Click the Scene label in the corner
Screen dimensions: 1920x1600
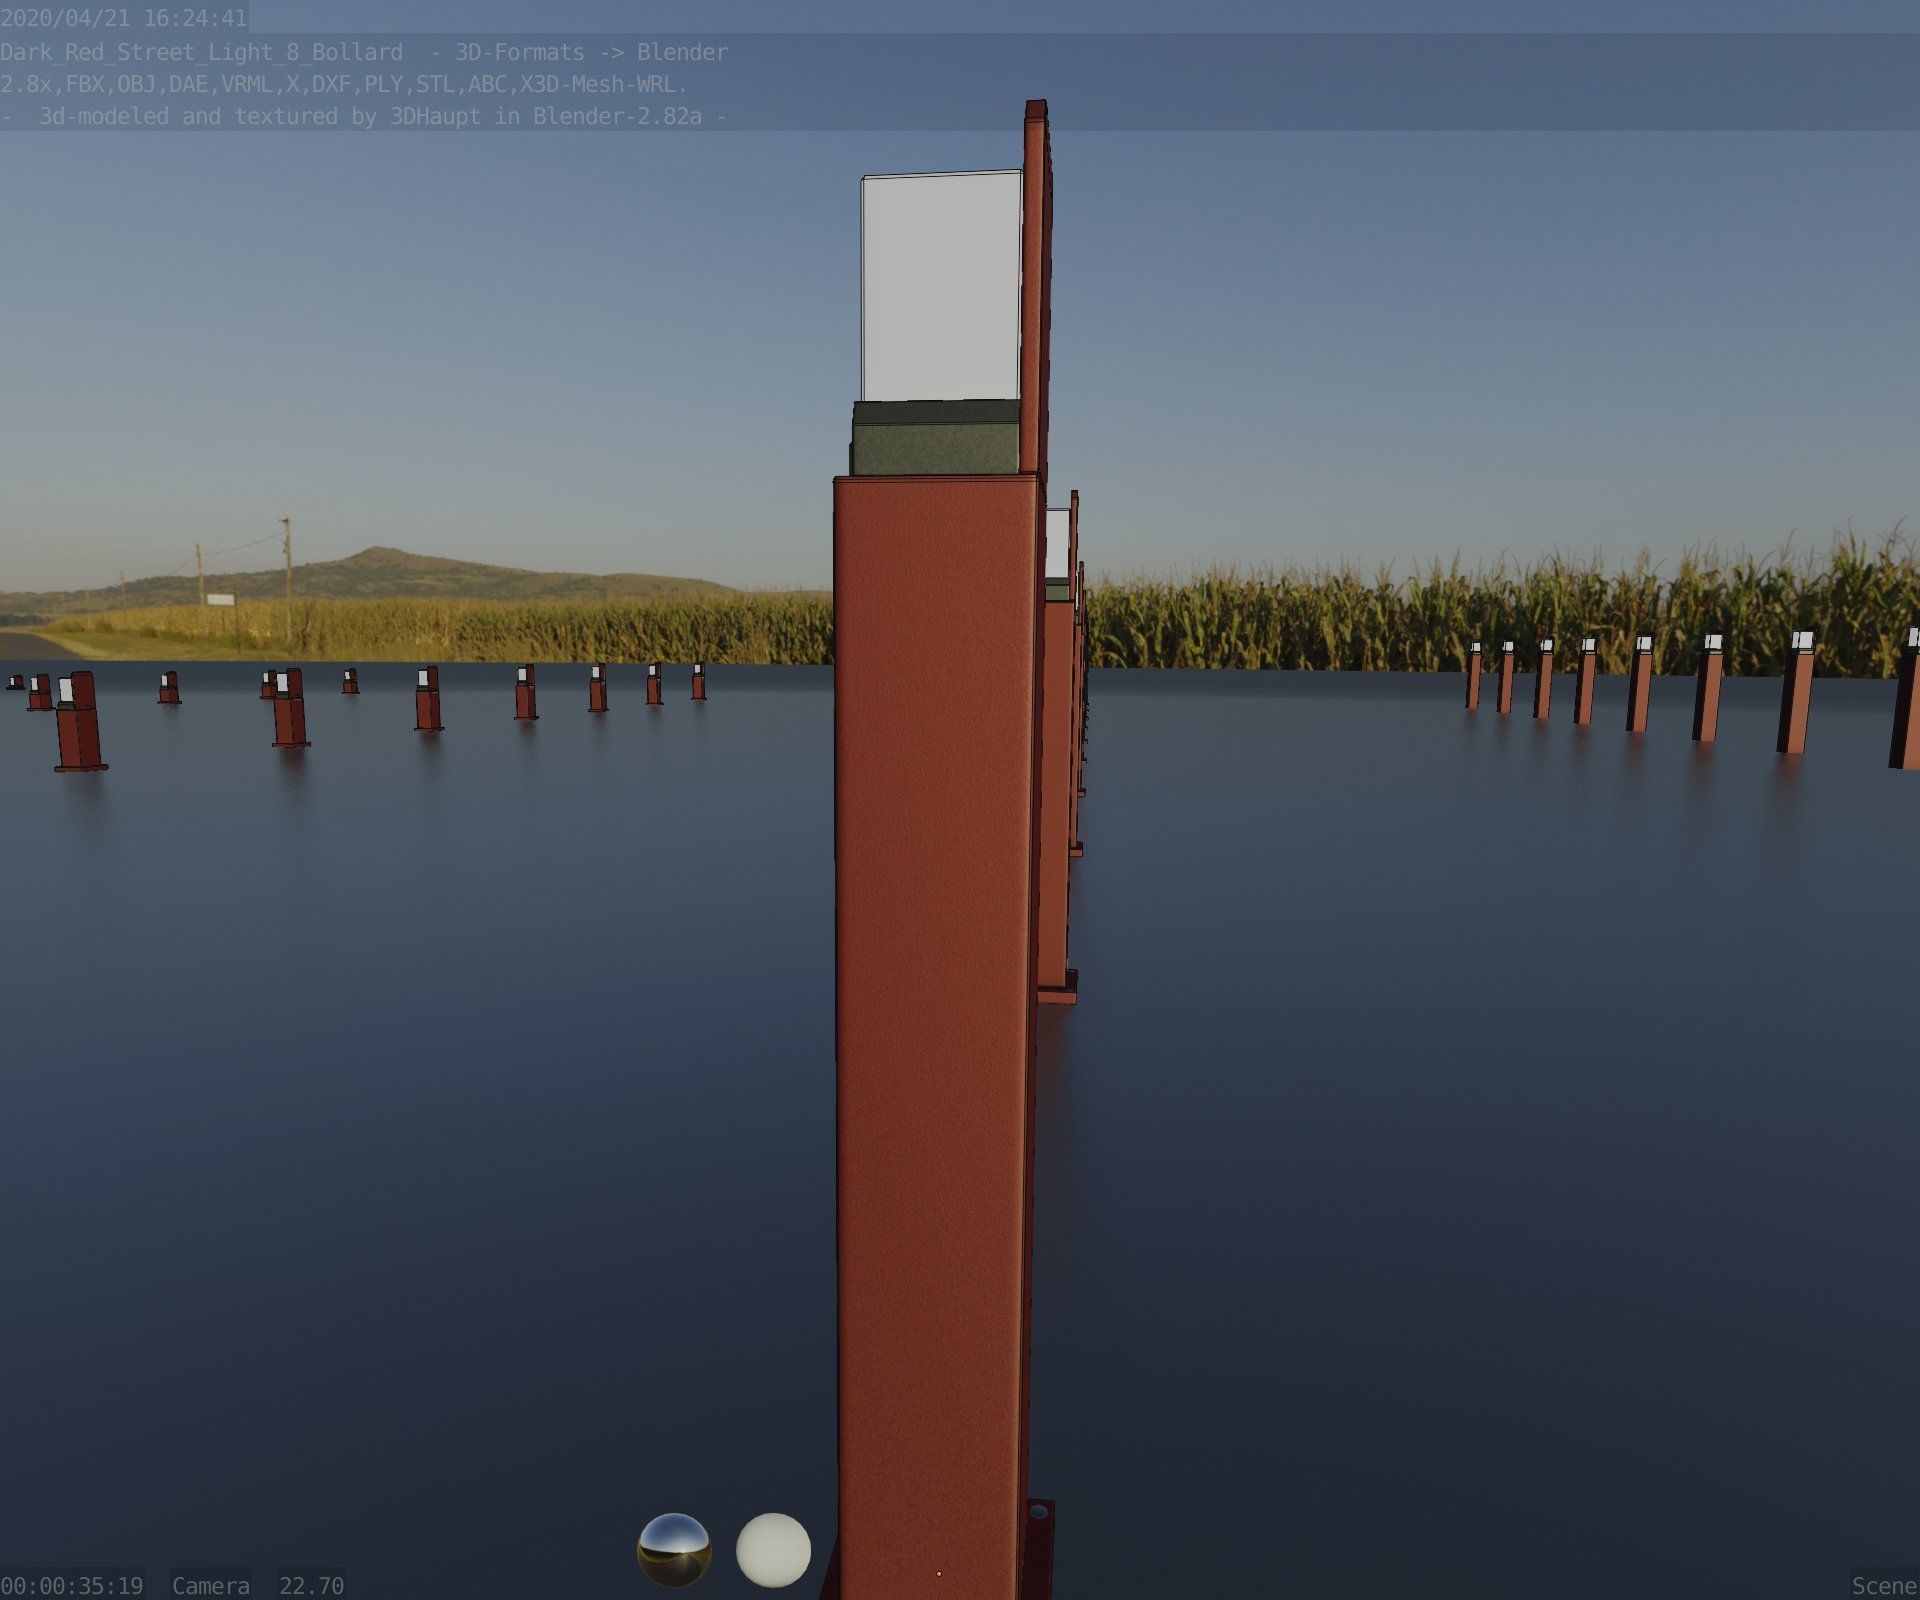pos(1884,1586)
